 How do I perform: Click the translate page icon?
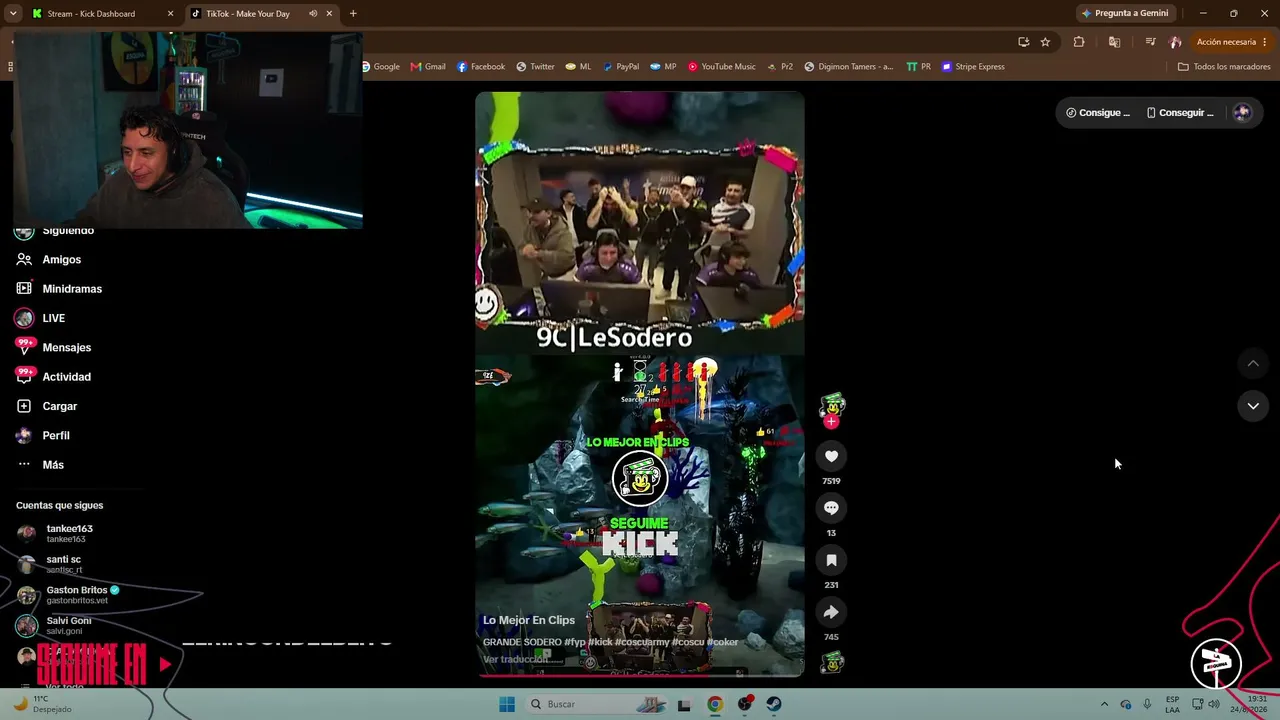pyautogui.click(x=1114, y=42)
